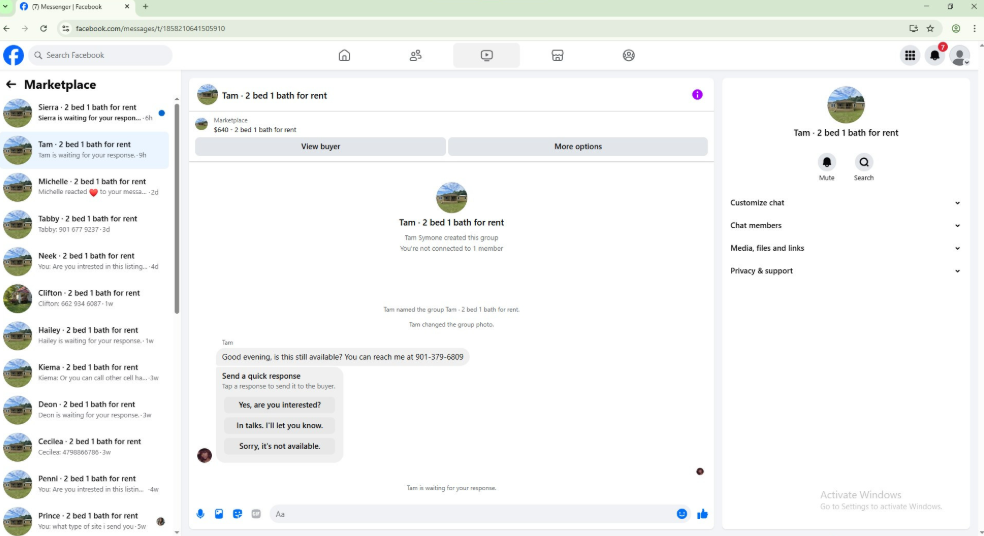Open the Watch video icon
The height and width of the screenshot is (536, 984).
pyautogui.click(x=486, y=55)
